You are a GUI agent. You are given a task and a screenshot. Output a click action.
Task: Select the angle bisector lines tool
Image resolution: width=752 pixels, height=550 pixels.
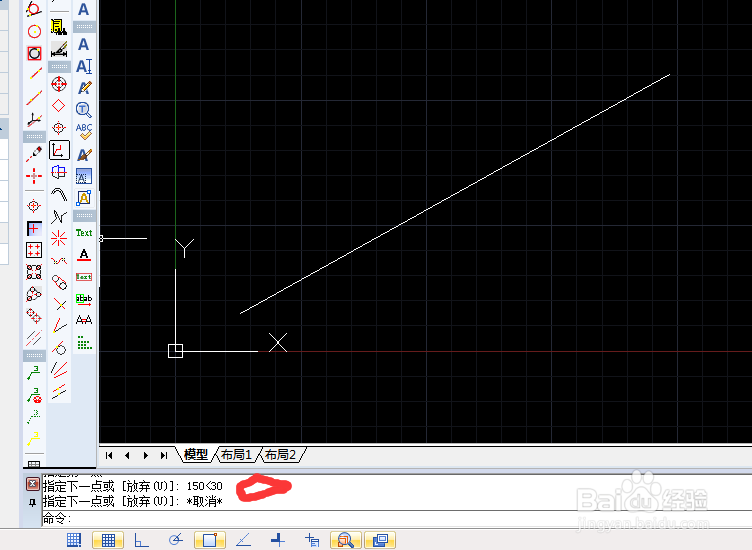[x=59, y=326]
